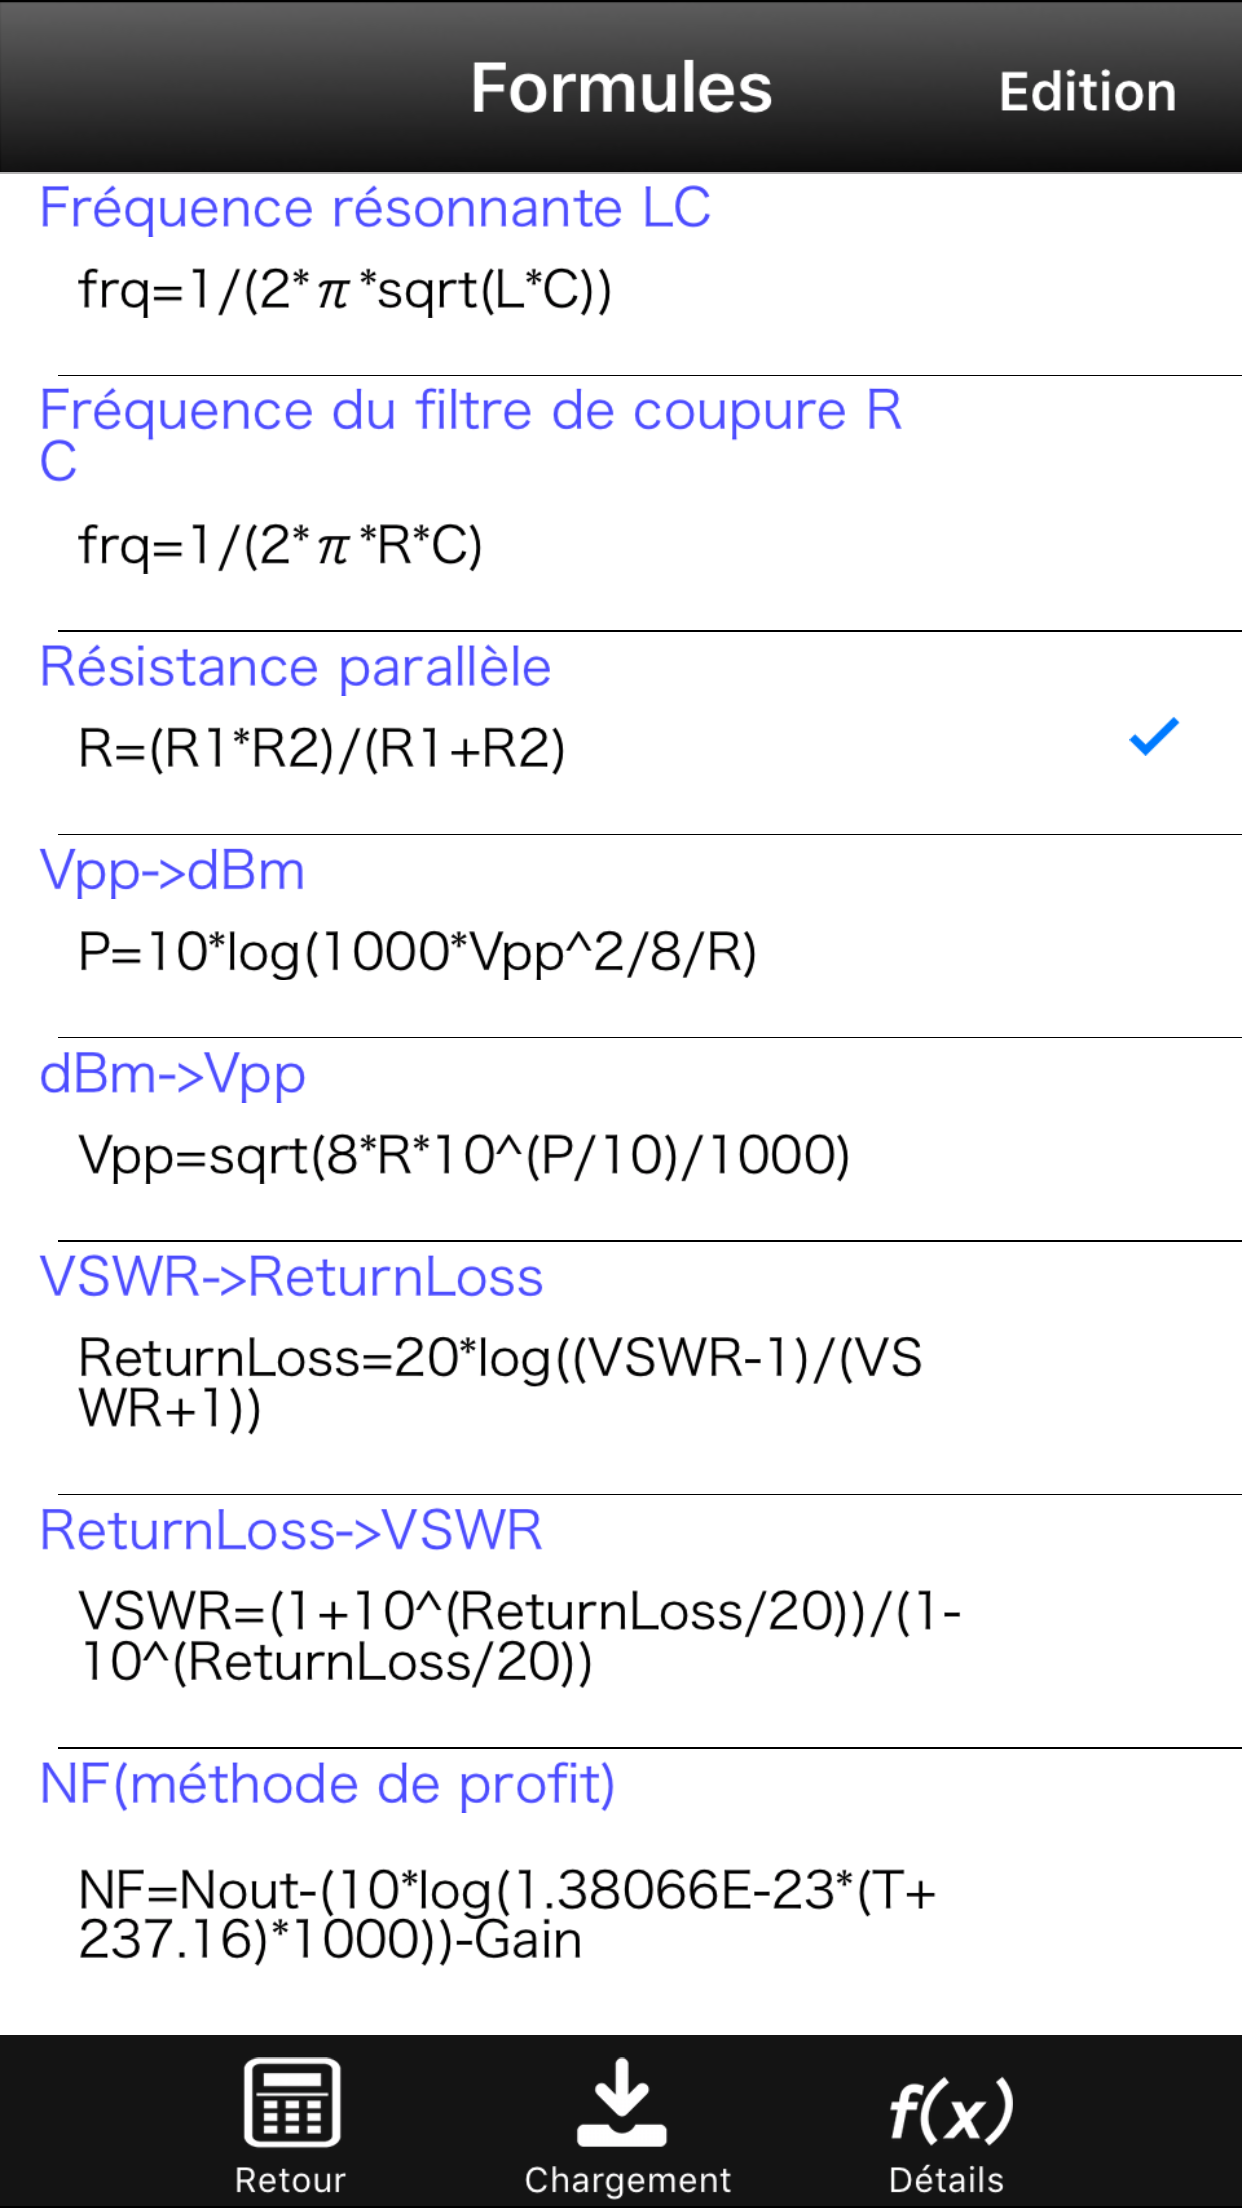
Task: Tap the Edition button
Action: click(1088, 90)
